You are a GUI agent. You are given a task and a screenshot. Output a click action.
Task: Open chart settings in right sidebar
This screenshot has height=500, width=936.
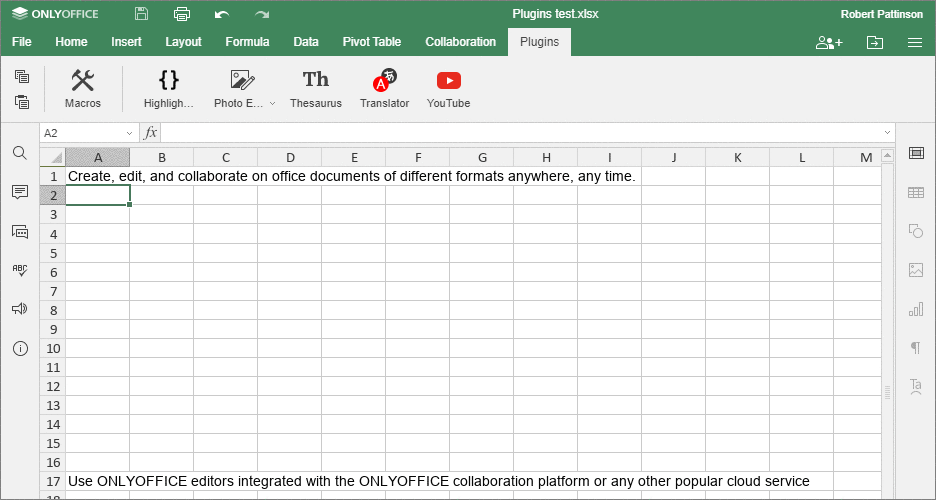click(x=916, y=308)
